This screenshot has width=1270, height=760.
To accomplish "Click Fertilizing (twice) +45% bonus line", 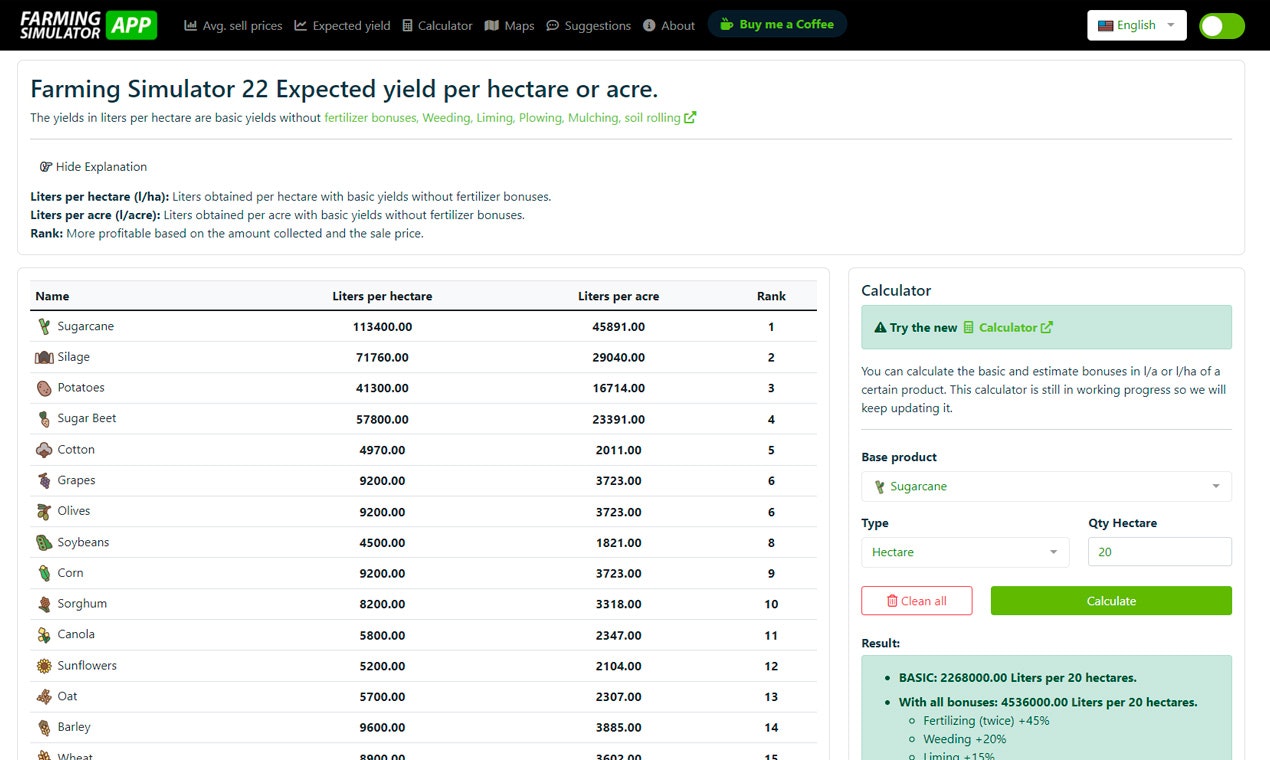I will [x=986, y=721].
